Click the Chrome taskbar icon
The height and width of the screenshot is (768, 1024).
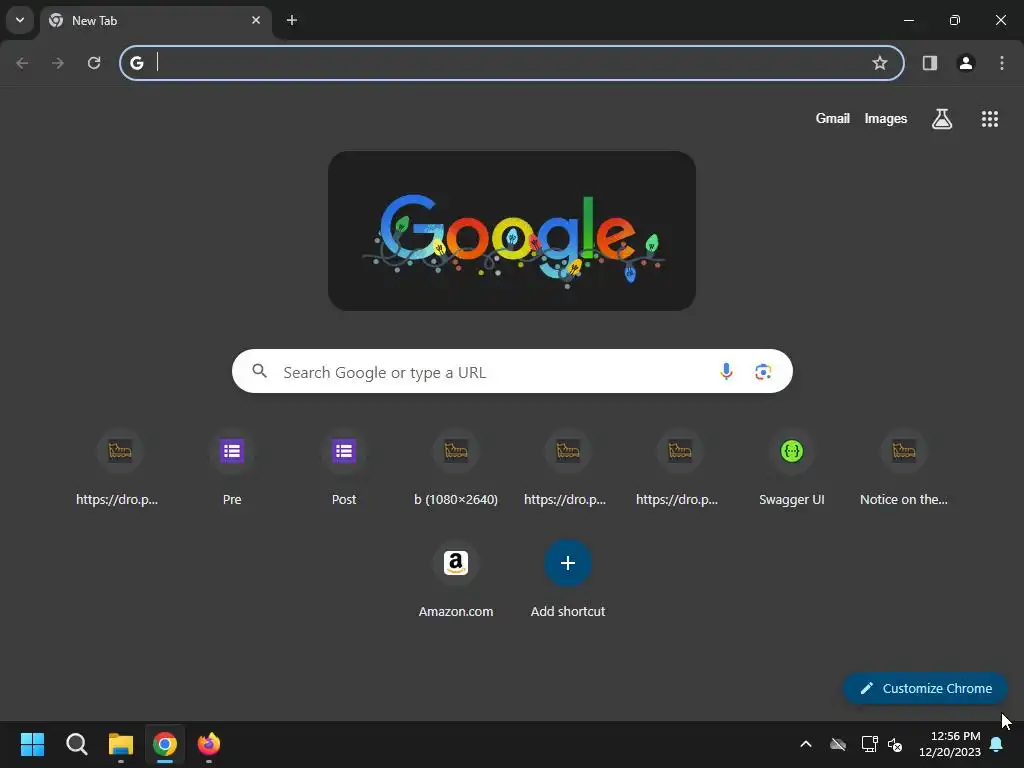tap(165, 744)
